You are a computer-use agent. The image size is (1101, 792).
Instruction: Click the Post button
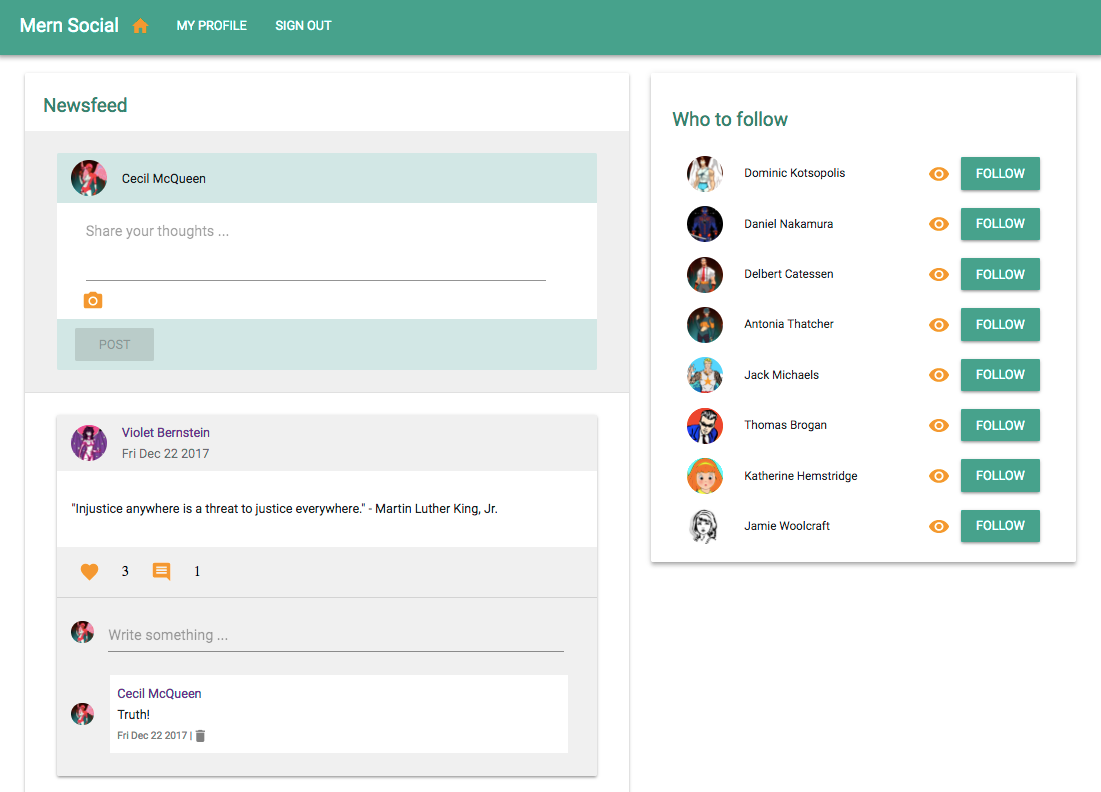tap(114, 344)
